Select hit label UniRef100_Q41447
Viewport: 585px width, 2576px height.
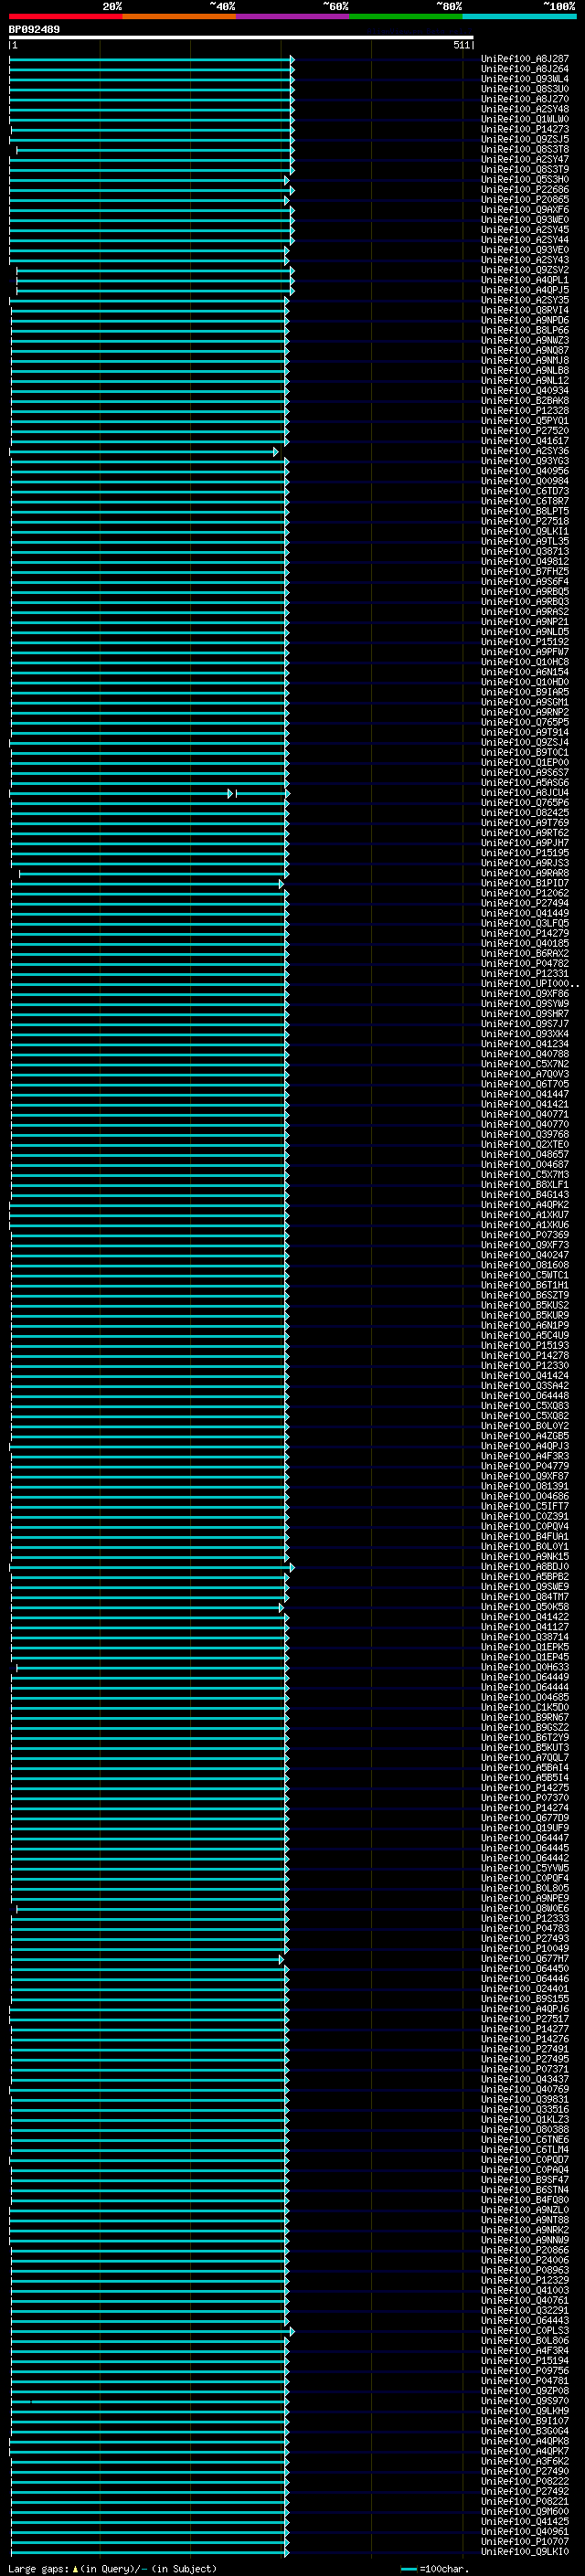tap(524, 1093)
